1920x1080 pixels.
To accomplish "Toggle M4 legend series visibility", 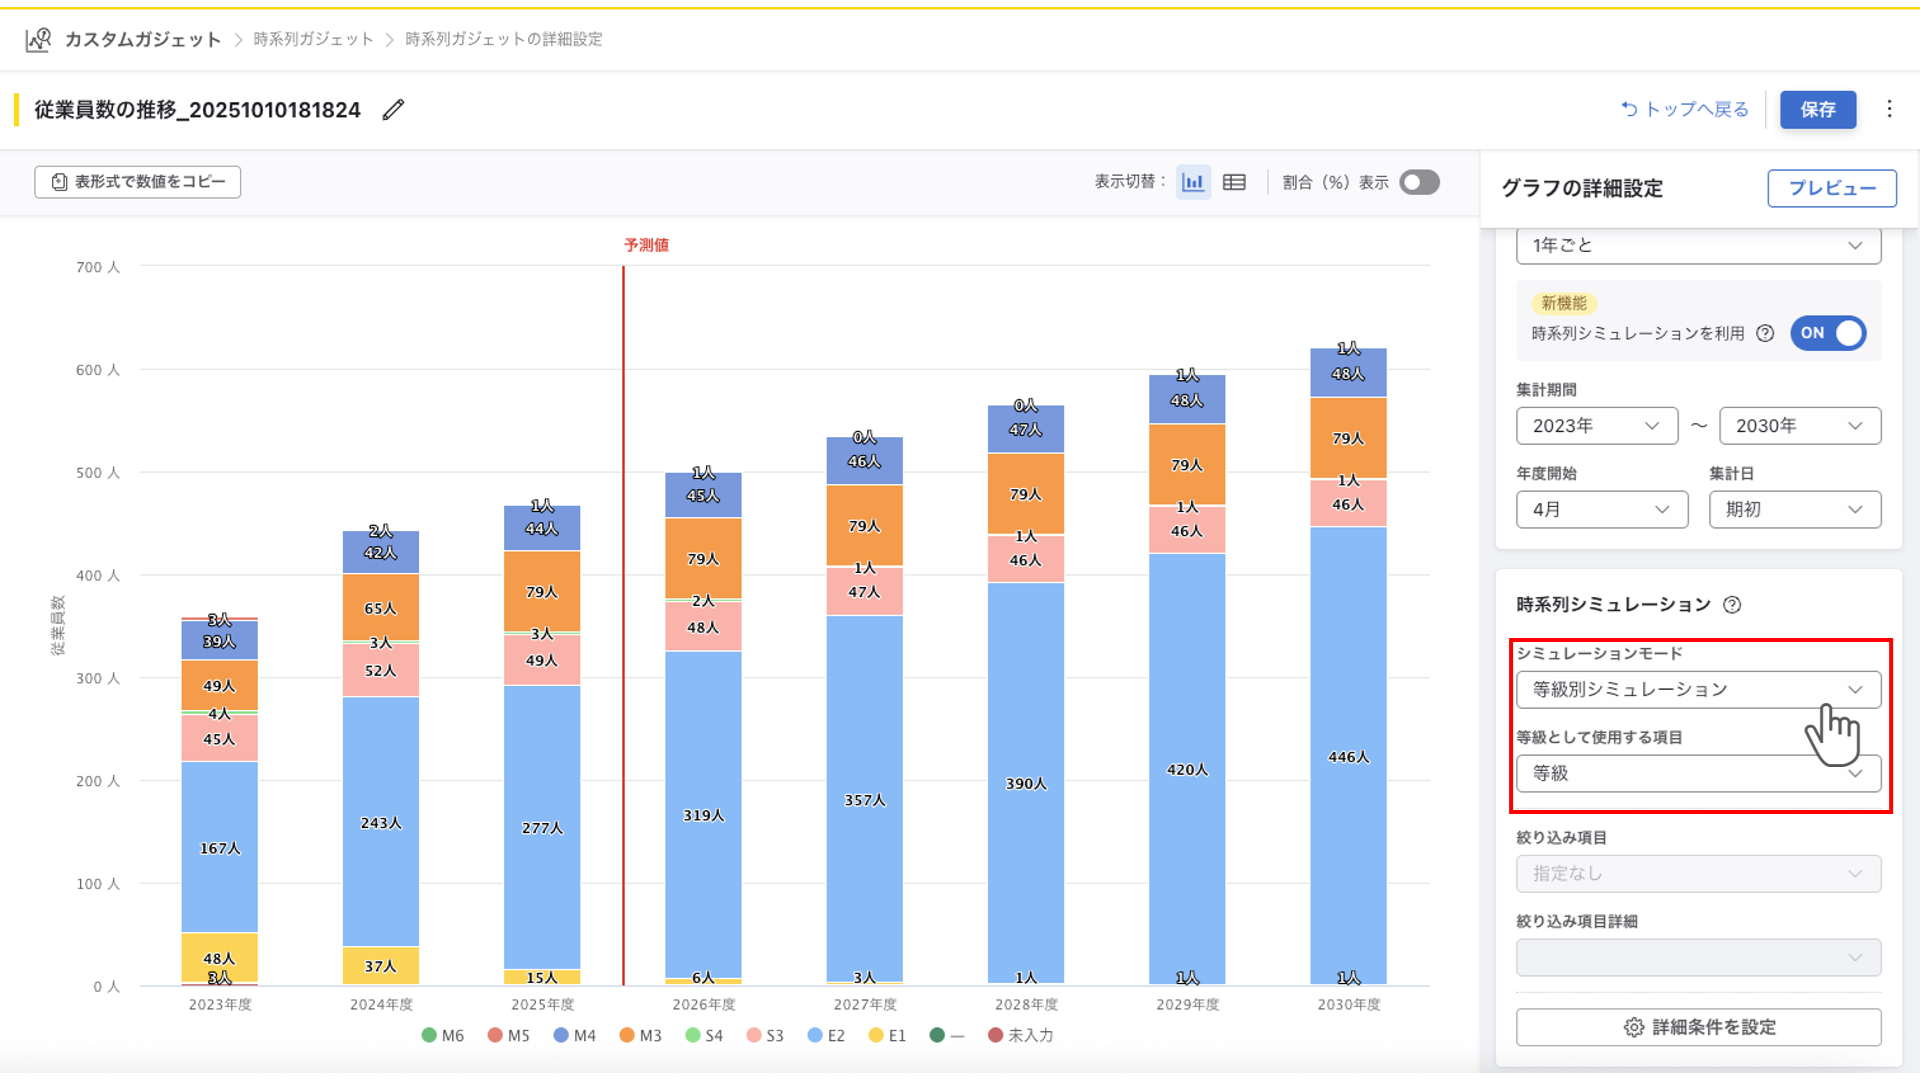I will [574, 1035].
